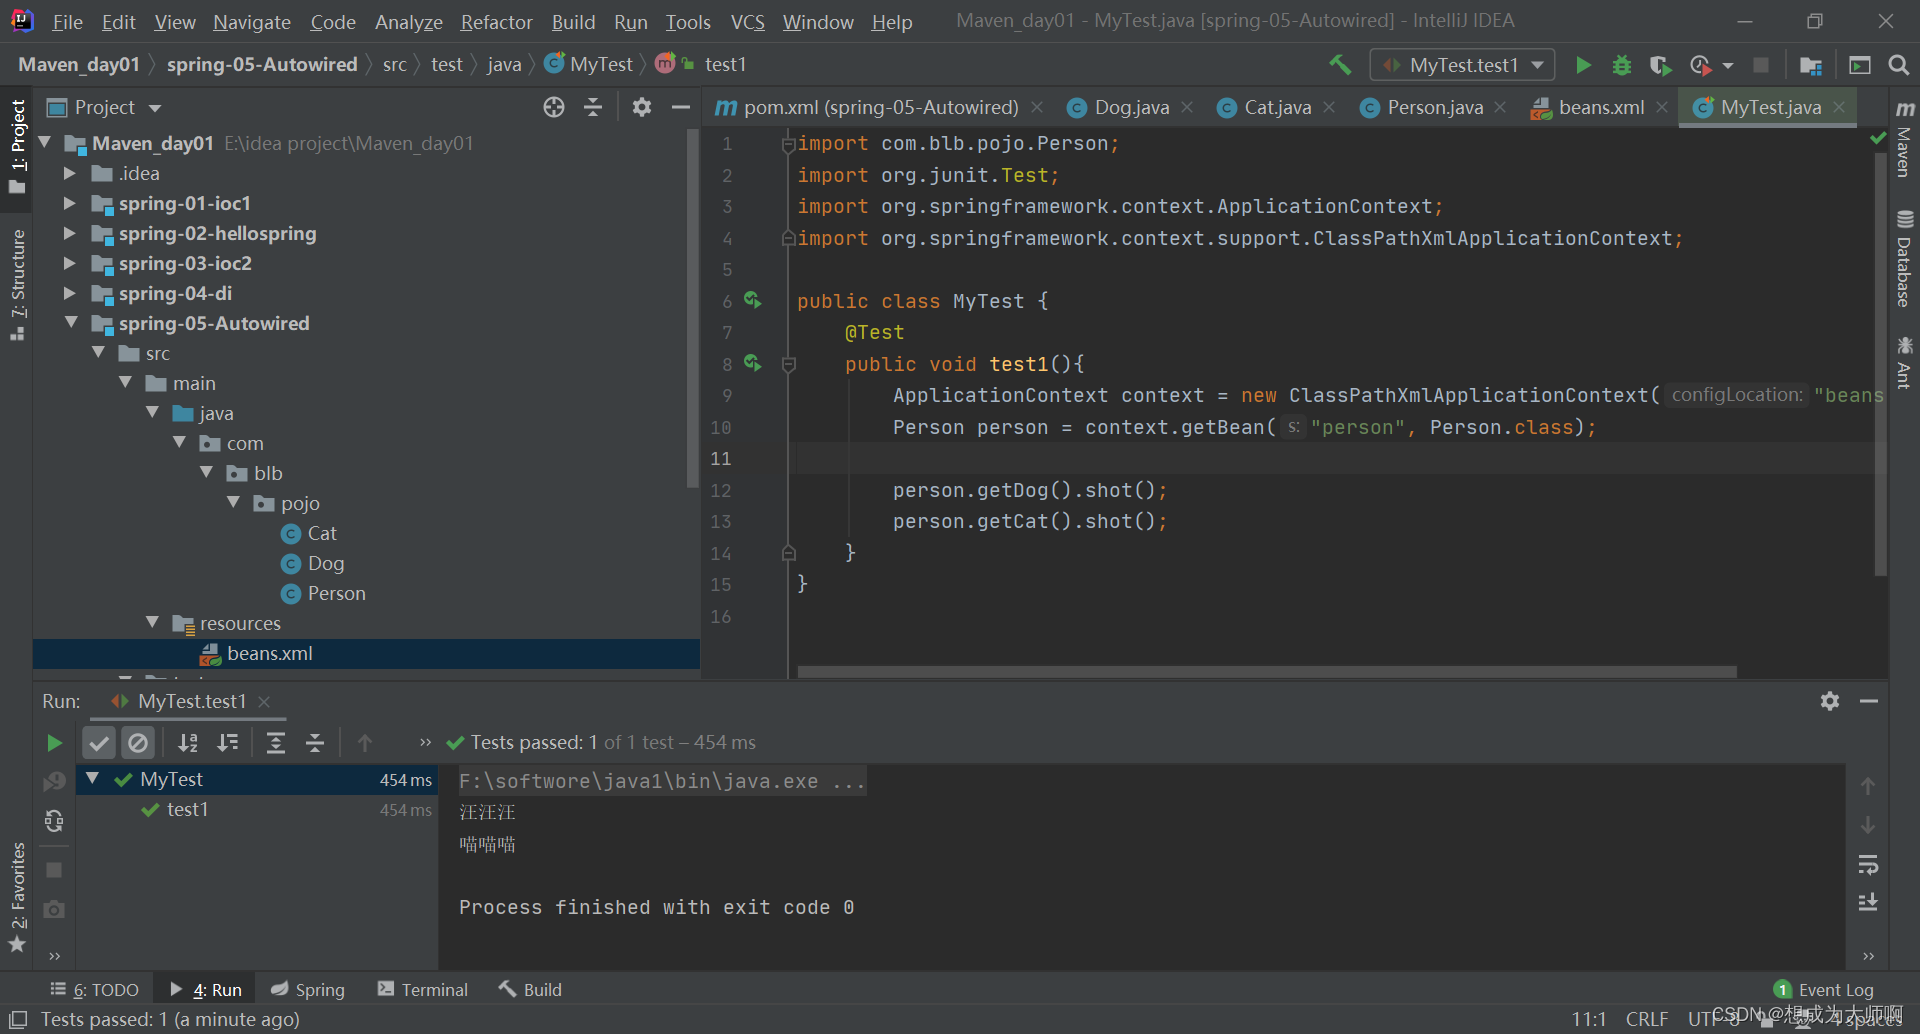
Task: Open Run panel settings gear
Action: pyautogui.click(x=1830, y=701)
